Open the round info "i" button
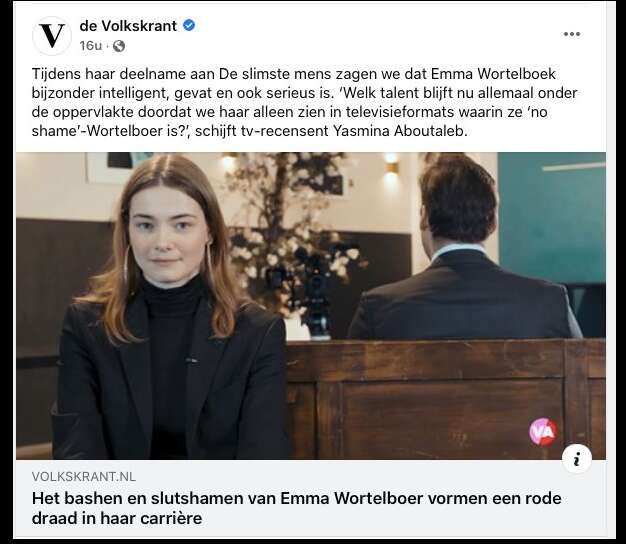 point(576,459)
